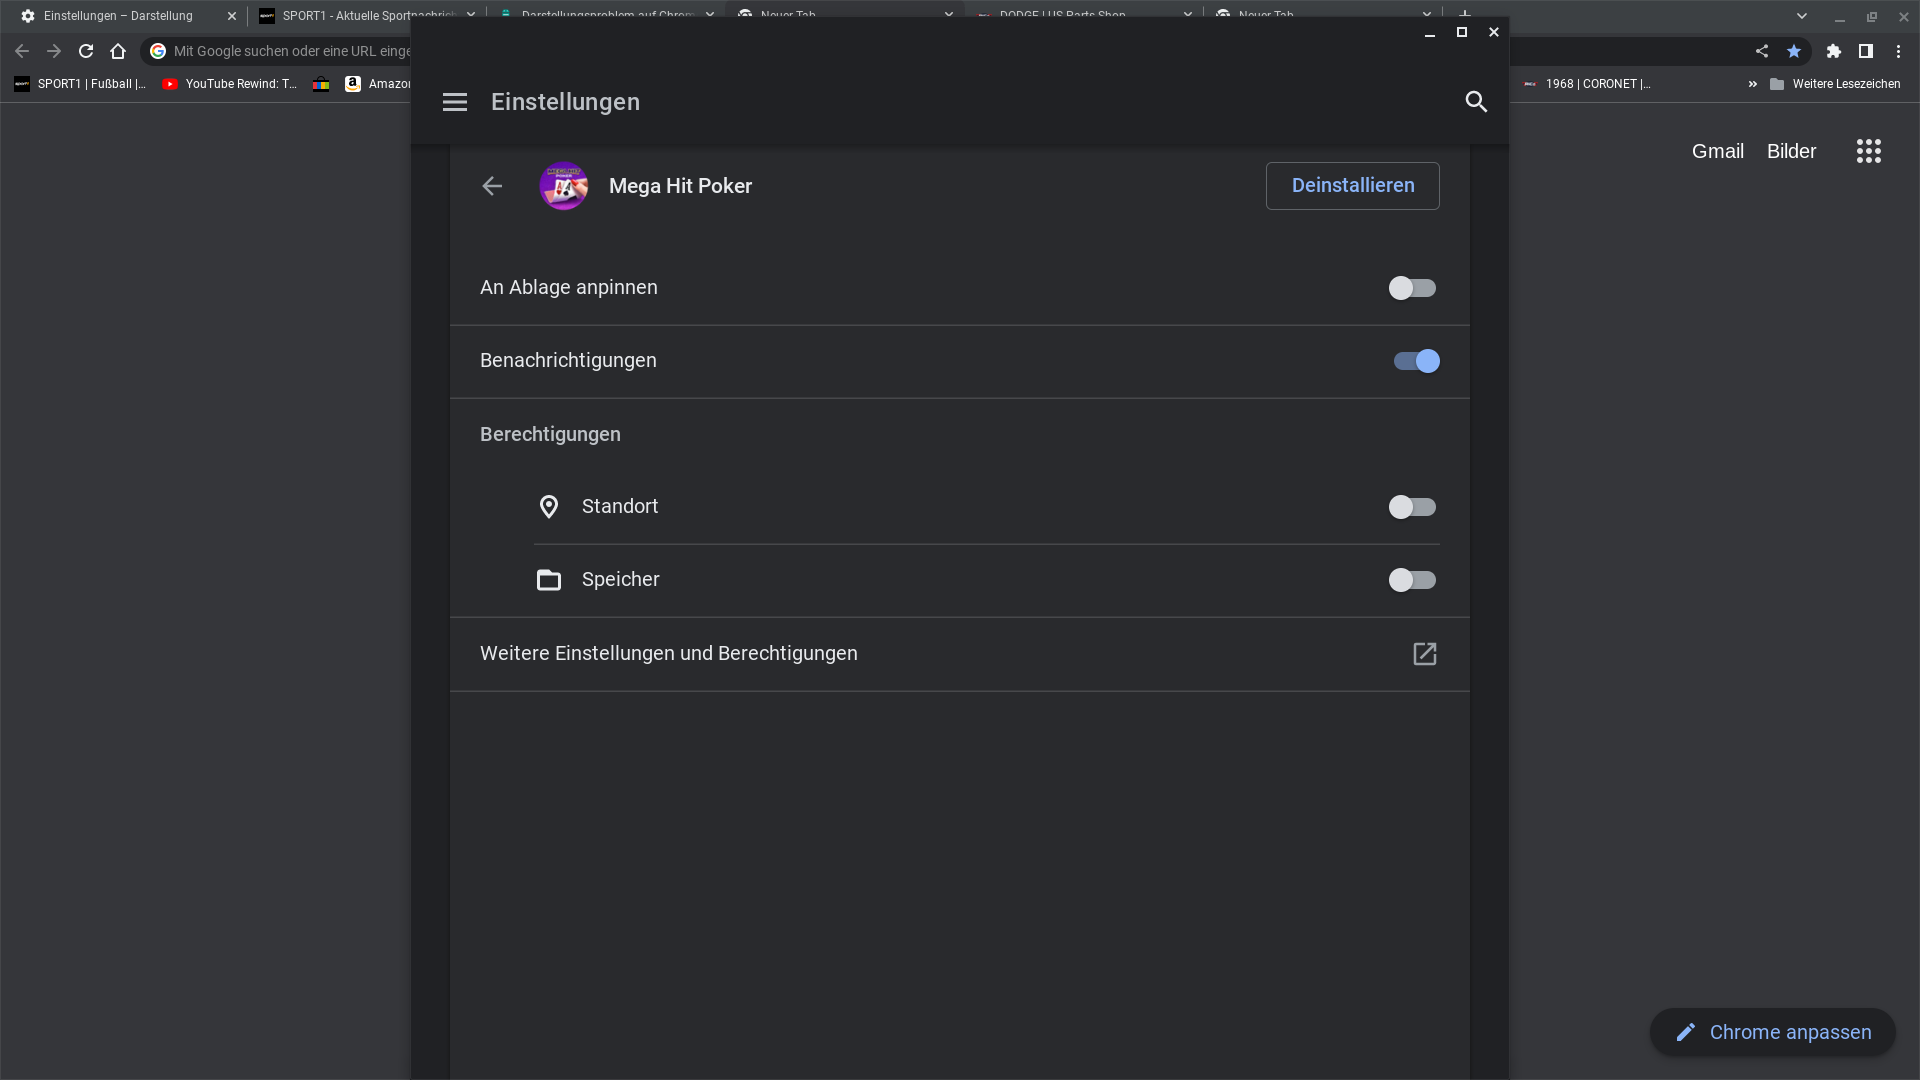Open the tab search dropdown arrow
Screen dimensions: 1920x1080
coord(1801,16)
